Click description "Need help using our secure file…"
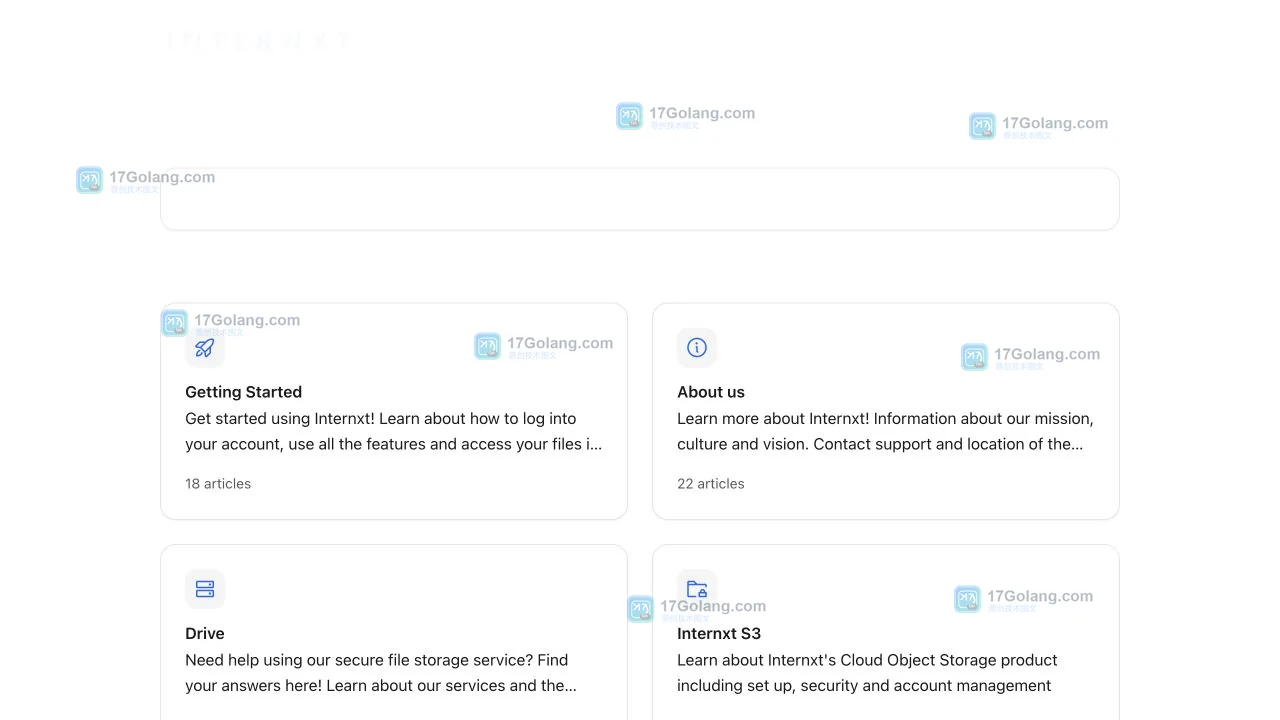The width and height of the screenshot is (1280, 720). pos(381,673)
